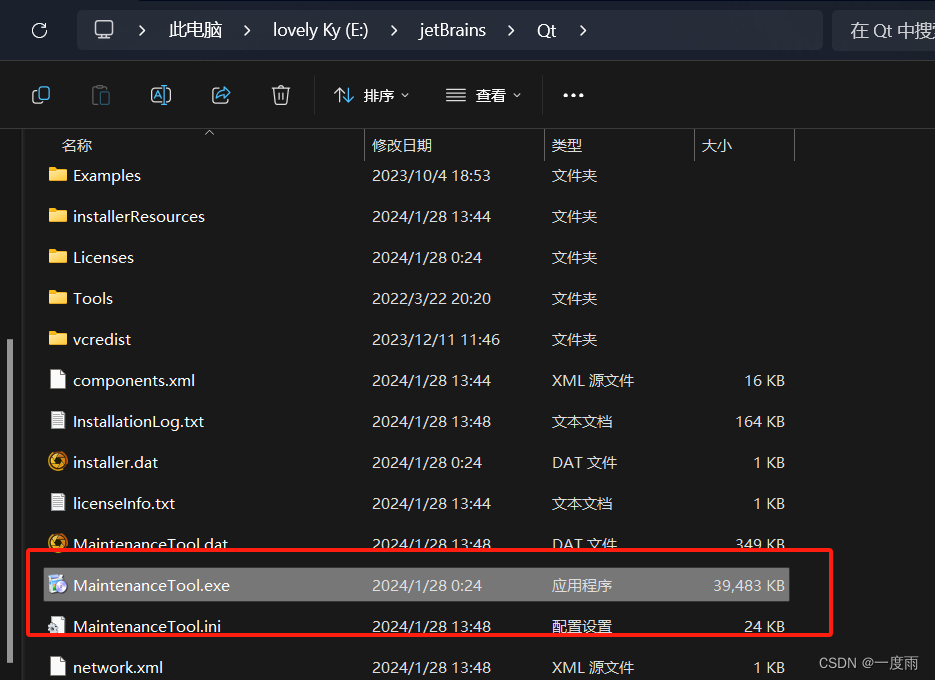
Task: Open the 查看 view dropdown
Action: click(484, 95)
